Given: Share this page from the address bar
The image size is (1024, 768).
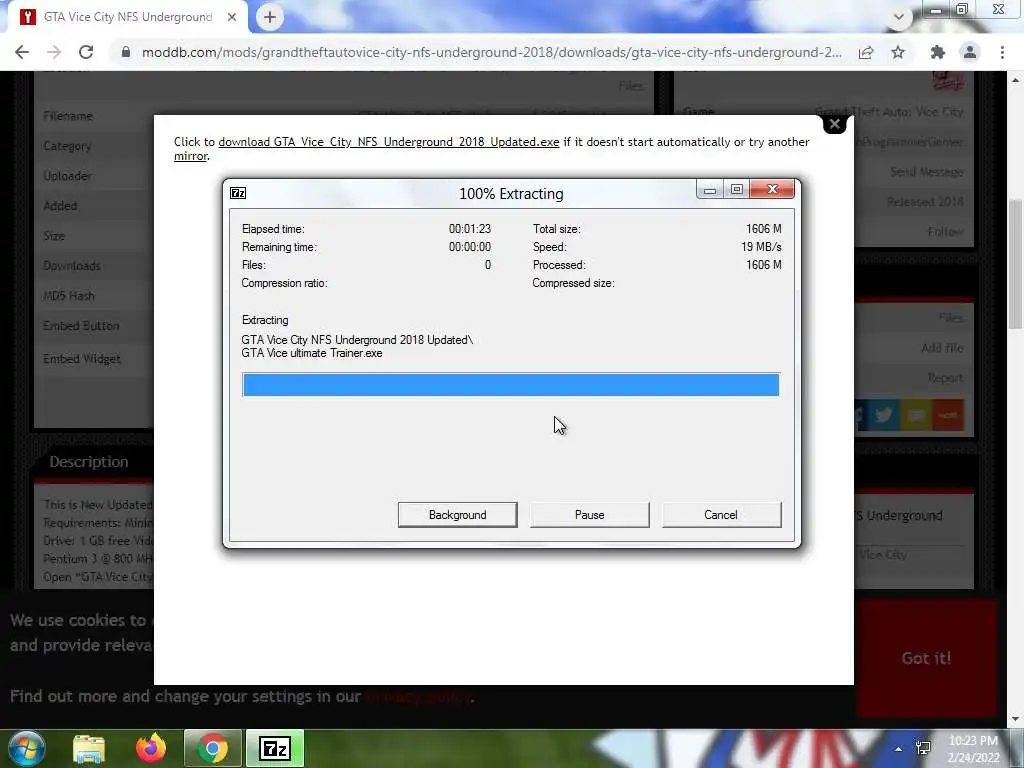Looking at the screenshot, I should [x=866, y=52].
